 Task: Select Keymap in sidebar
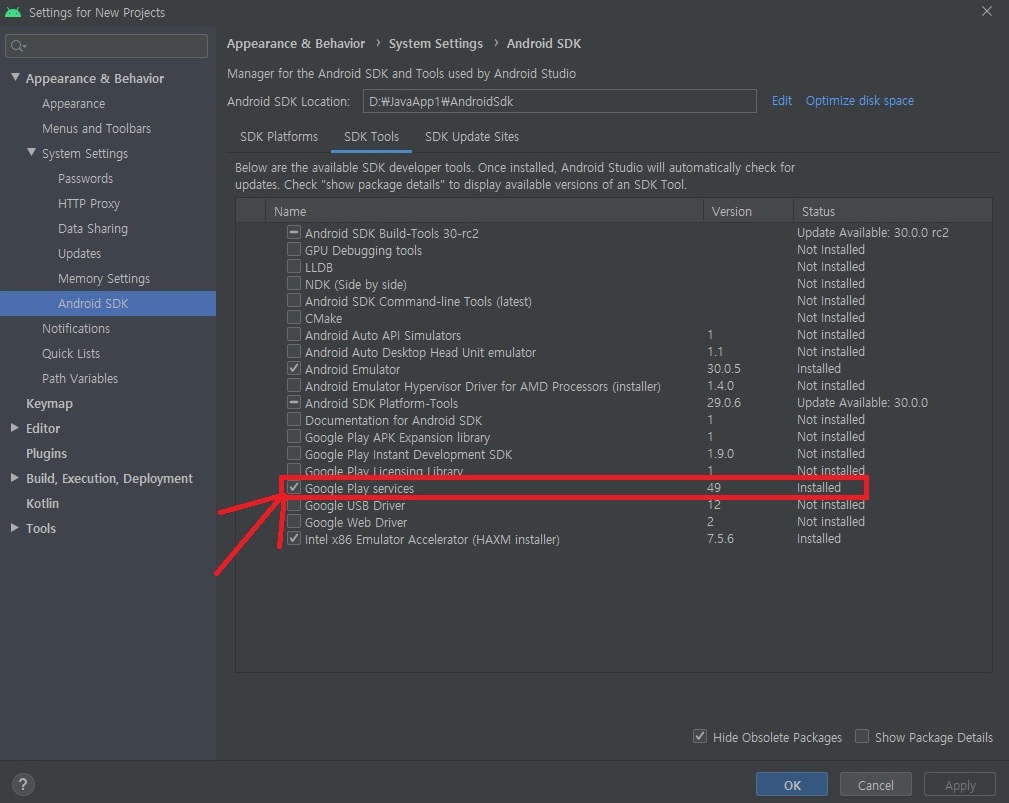49,403
